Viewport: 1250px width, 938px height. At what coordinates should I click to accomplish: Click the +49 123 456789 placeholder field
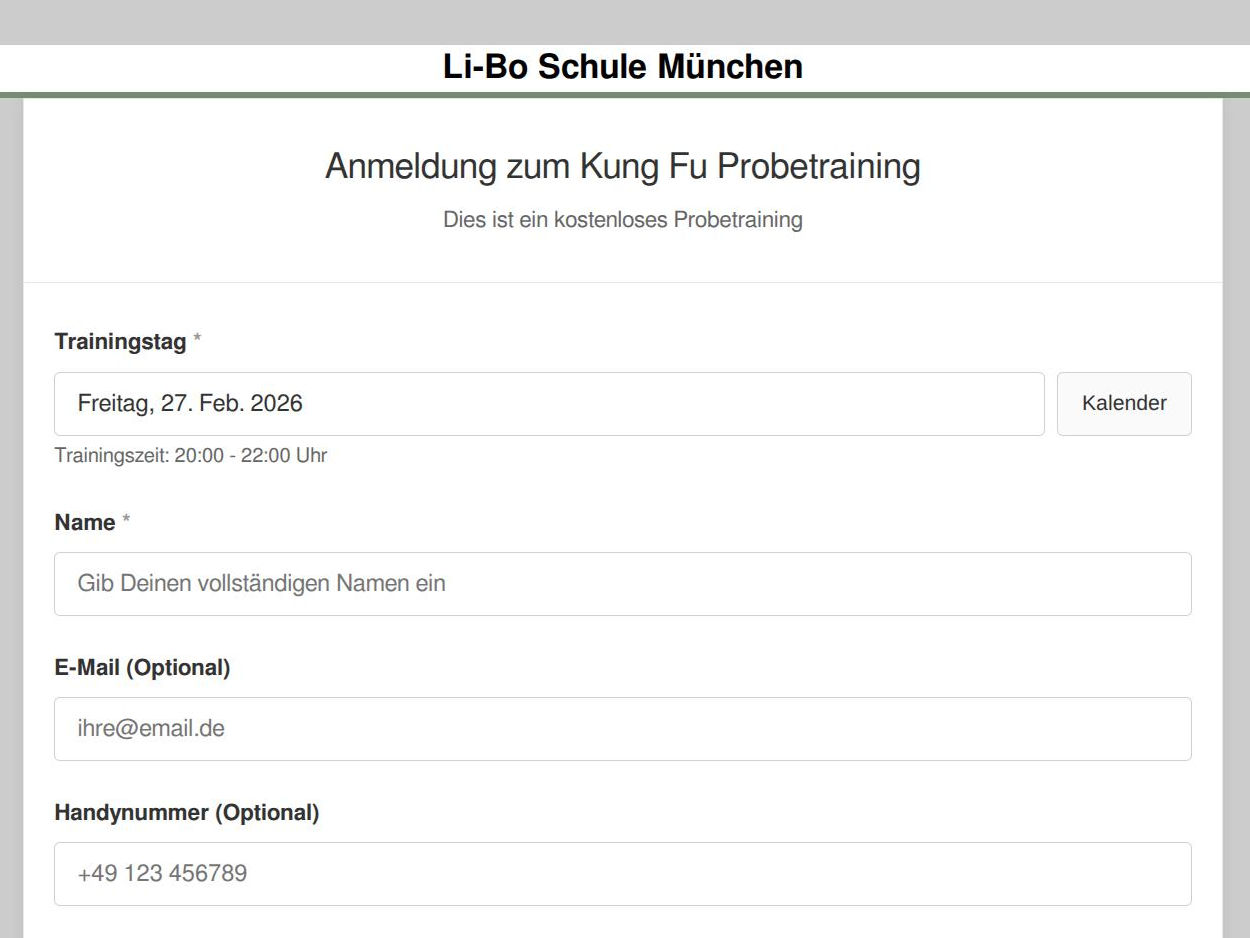[x=622, y=873]
